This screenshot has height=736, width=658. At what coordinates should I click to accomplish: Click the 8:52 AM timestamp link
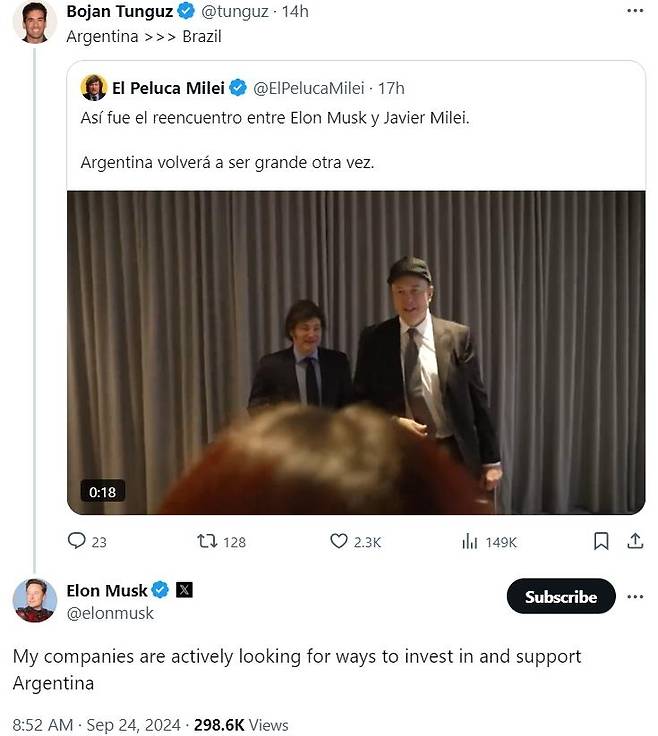pyautogui.click(x=43, y=725)
